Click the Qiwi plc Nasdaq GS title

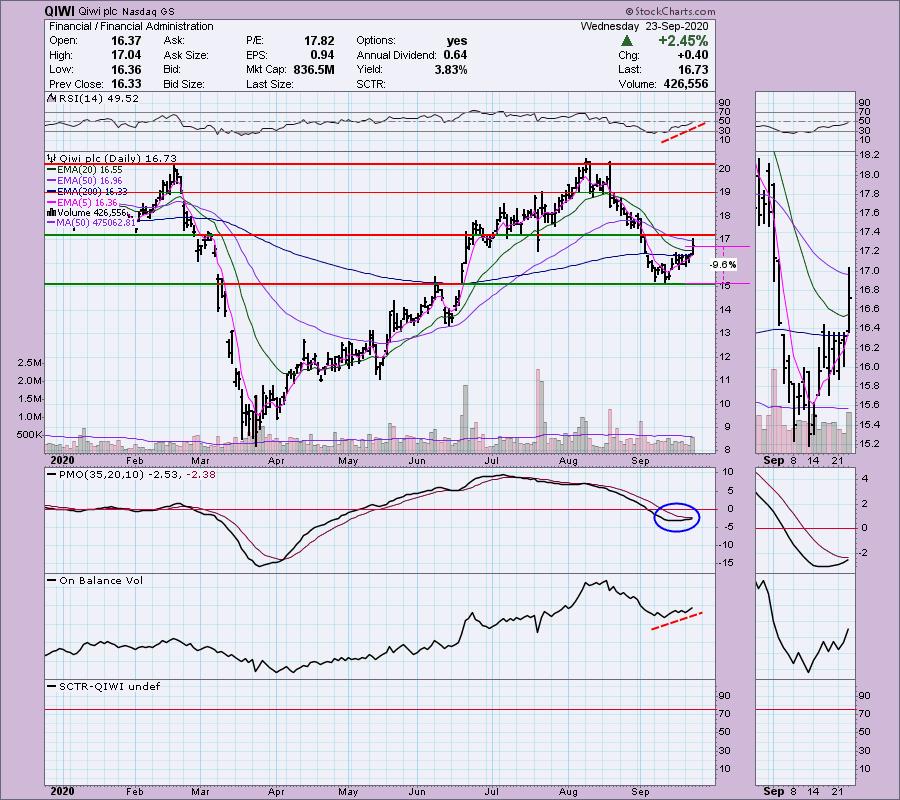coord(126,11)
